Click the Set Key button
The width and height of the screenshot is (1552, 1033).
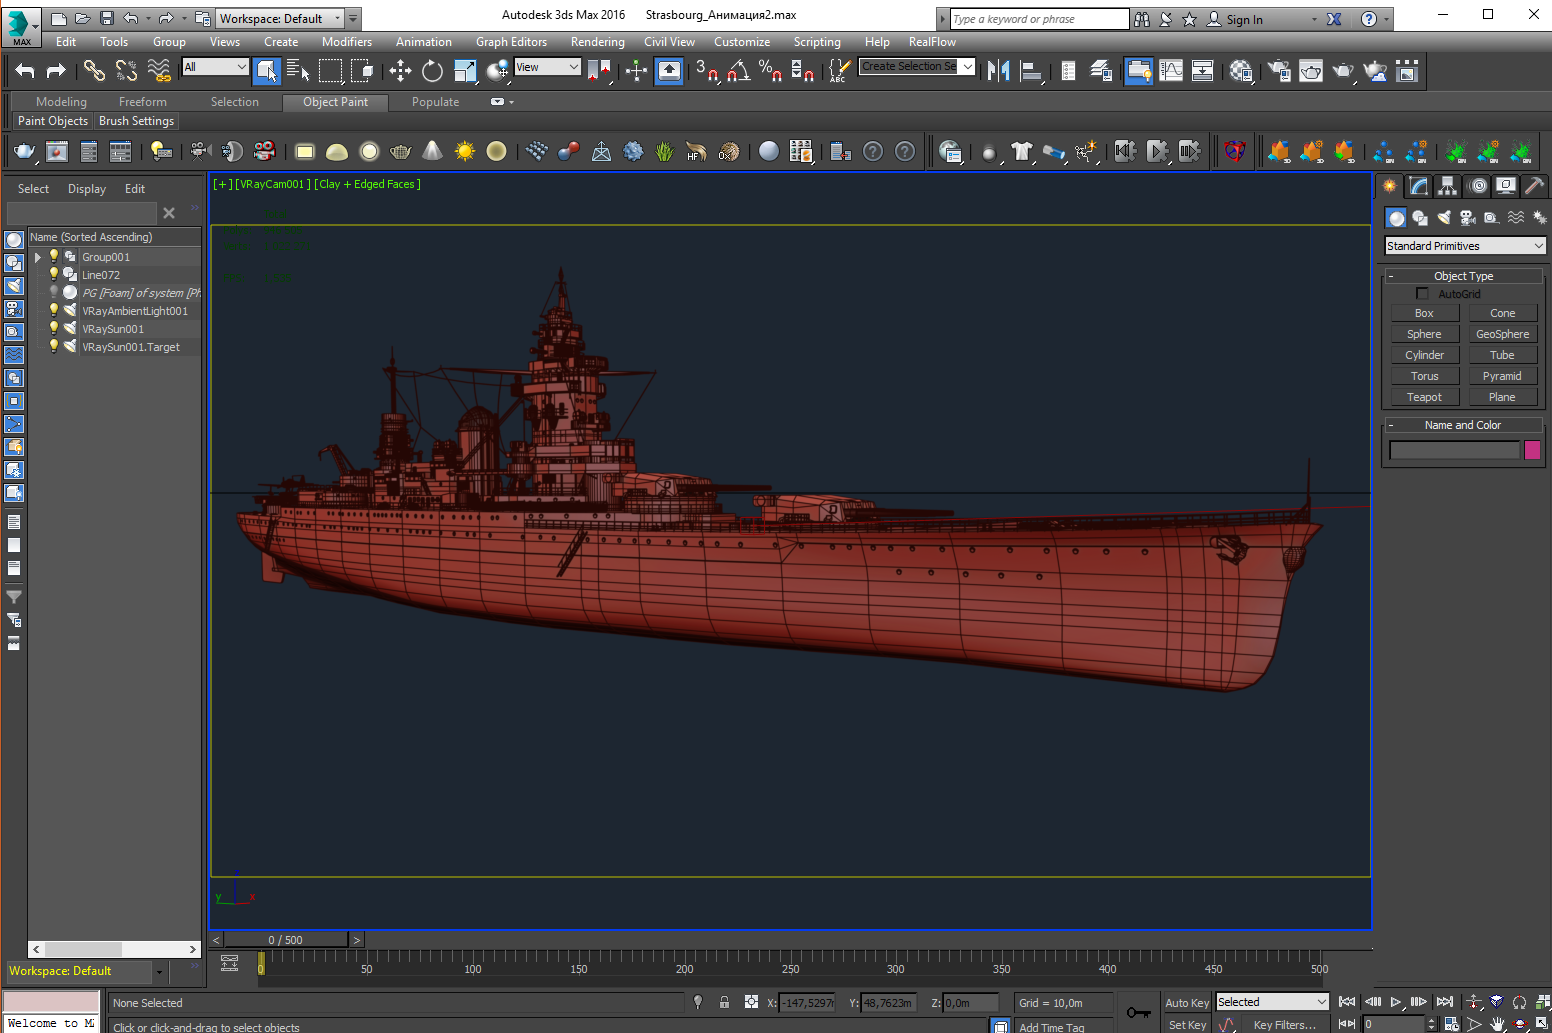1187,1025
